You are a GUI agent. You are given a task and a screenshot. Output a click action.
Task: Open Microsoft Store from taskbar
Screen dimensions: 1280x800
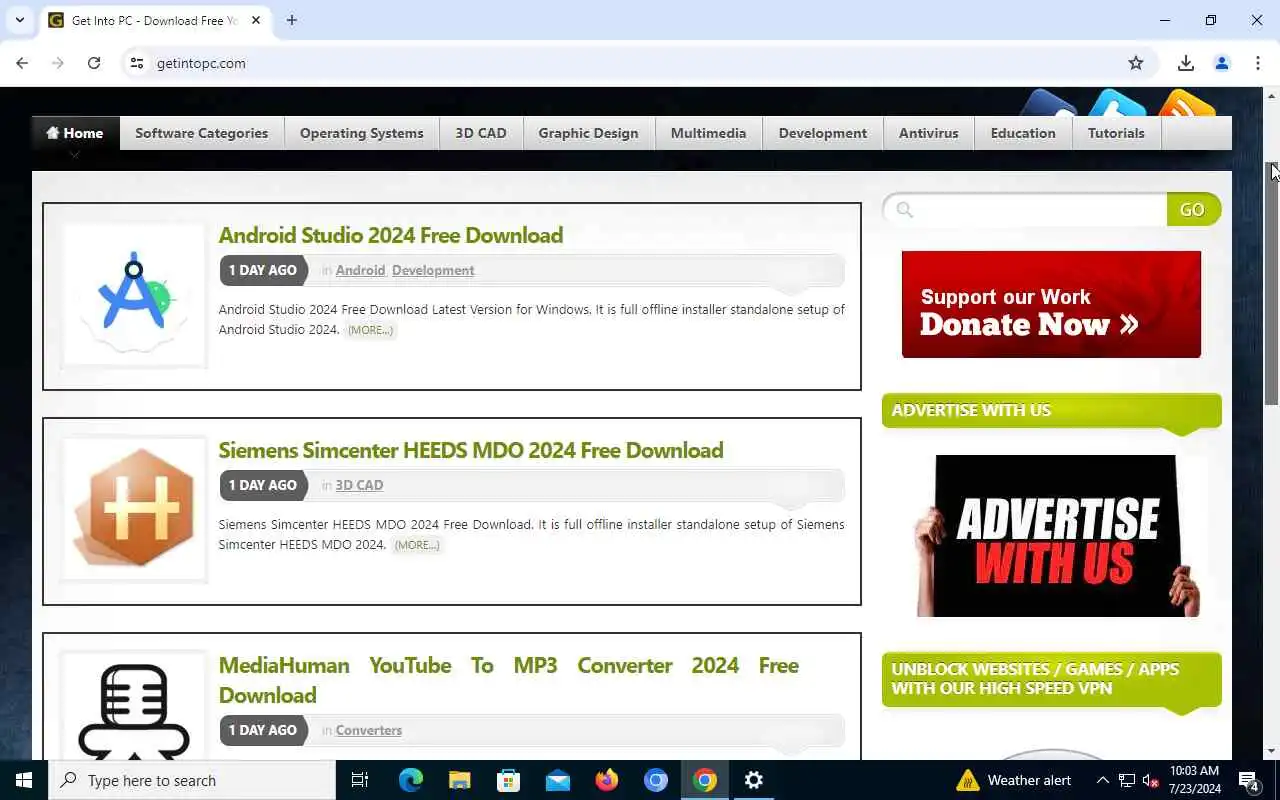click(x=509, y=780)
